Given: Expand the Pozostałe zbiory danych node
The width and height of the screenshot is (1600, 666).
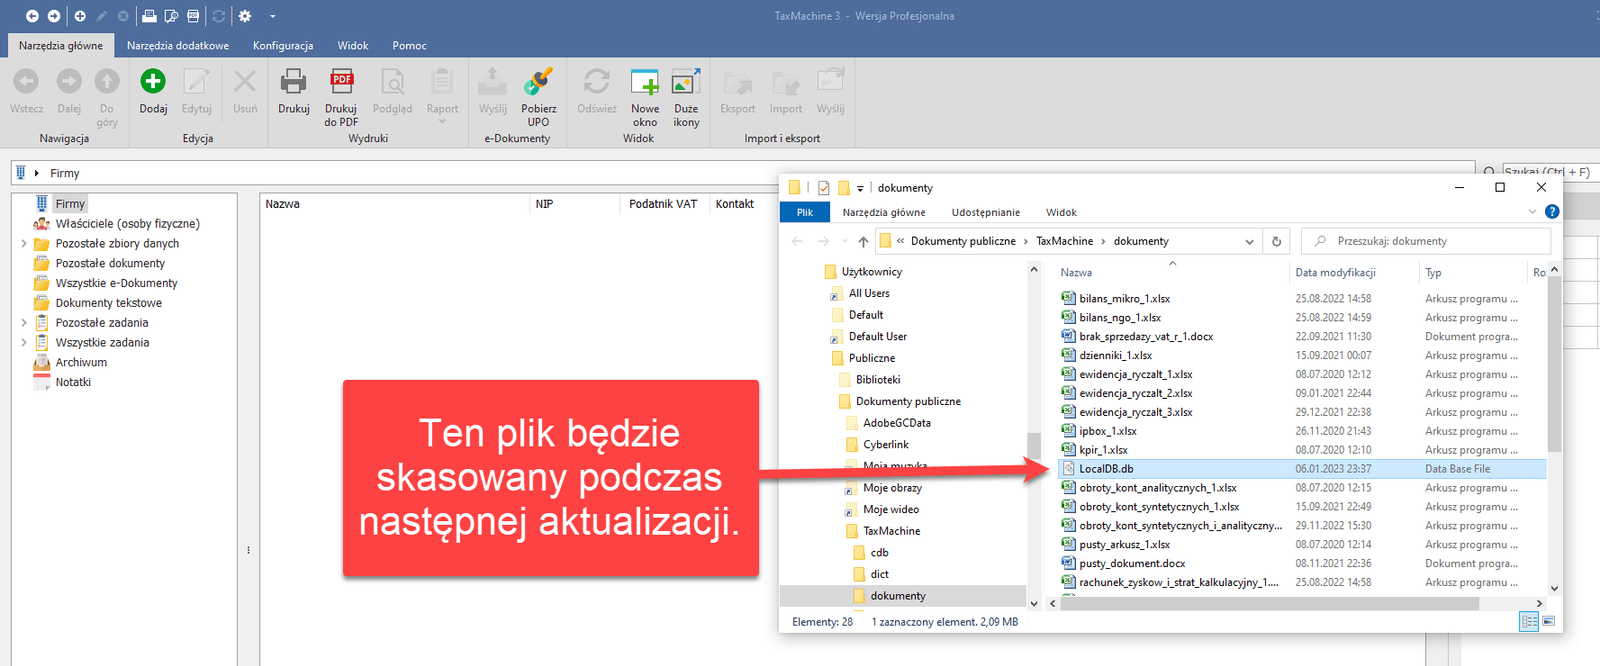Looking at the screenshot, I should pos(24,244).
